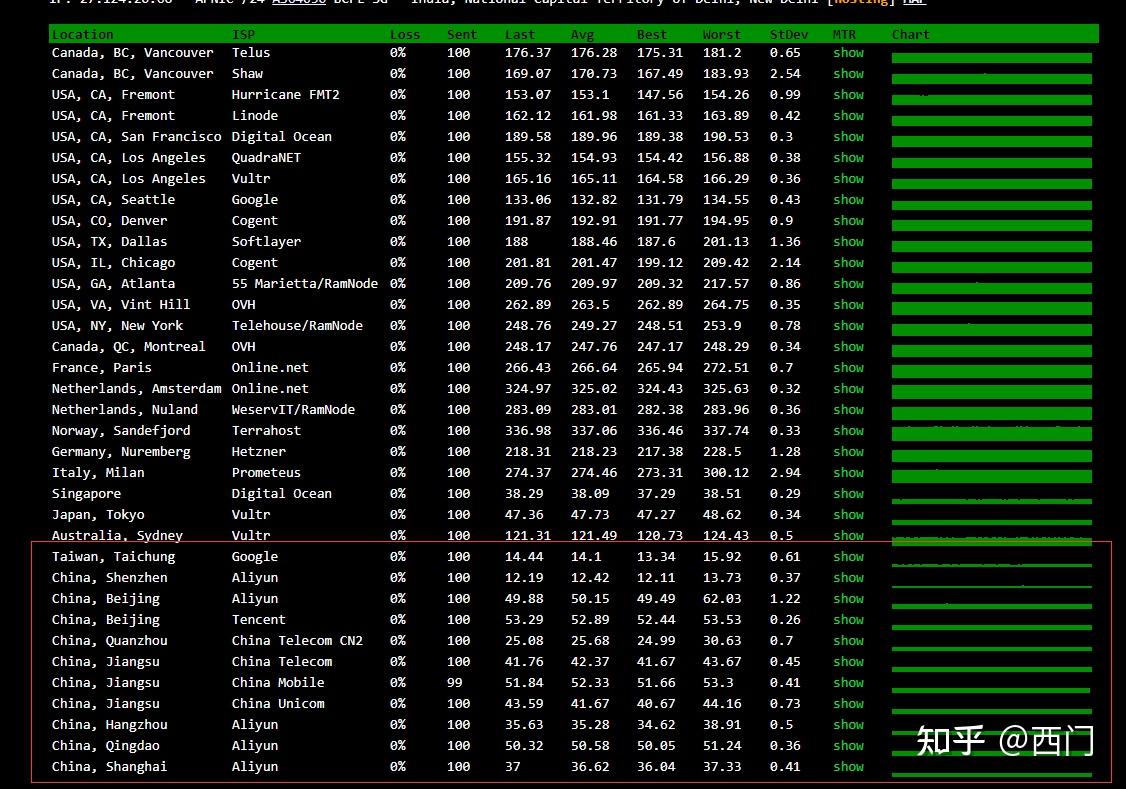Open the show link for Jiangsu China Telecom
The image size is (1126, 789).
tap(848, 662)
